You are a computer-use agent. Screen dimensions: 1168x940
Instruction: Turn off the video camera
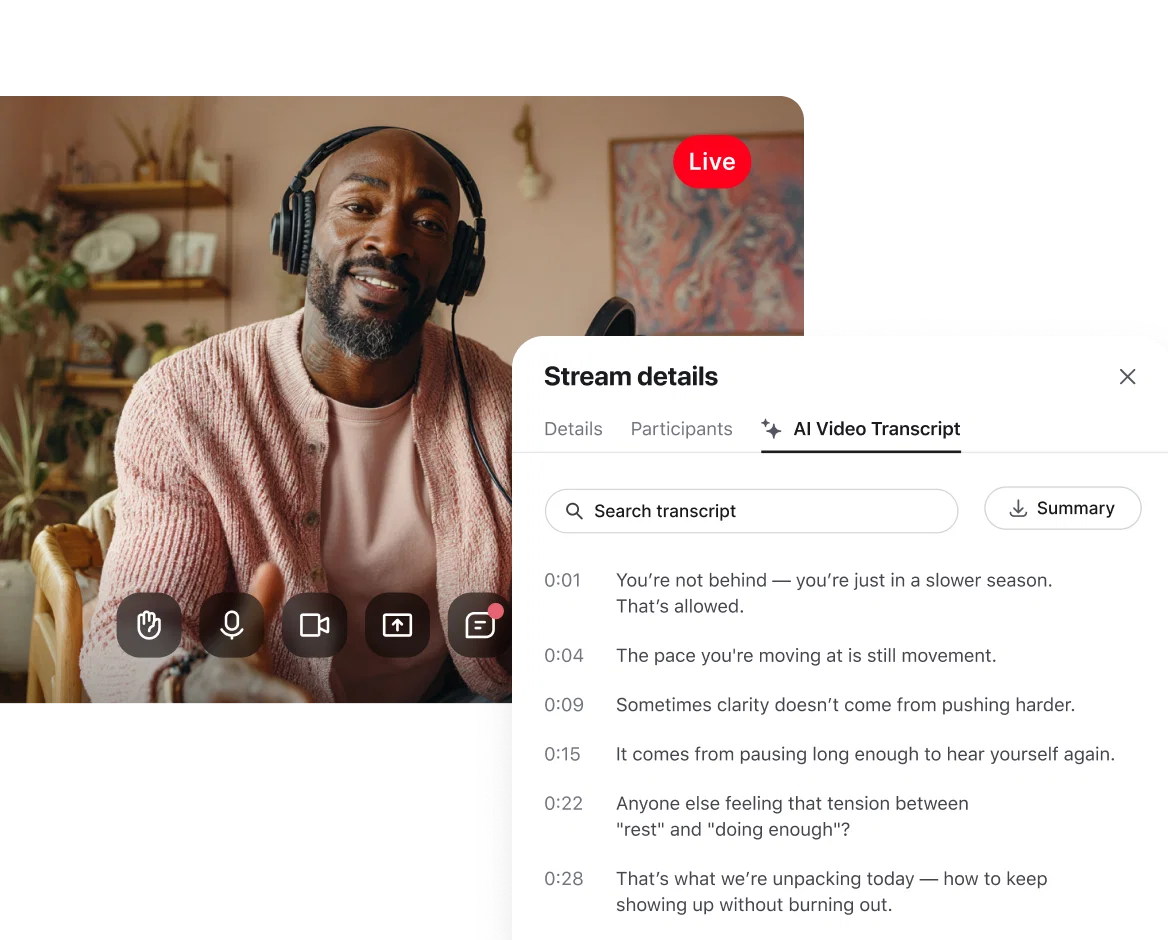pos(314,625)
